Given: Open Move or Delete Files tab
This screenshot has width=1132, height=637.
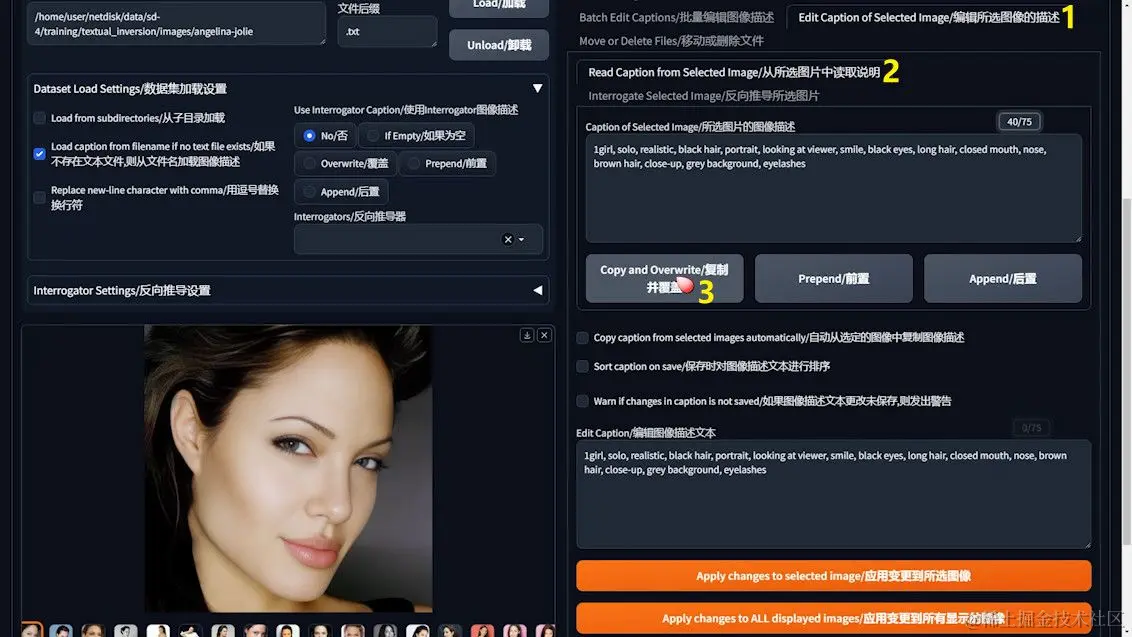Looking at the screenshot, I should point(671,41).
